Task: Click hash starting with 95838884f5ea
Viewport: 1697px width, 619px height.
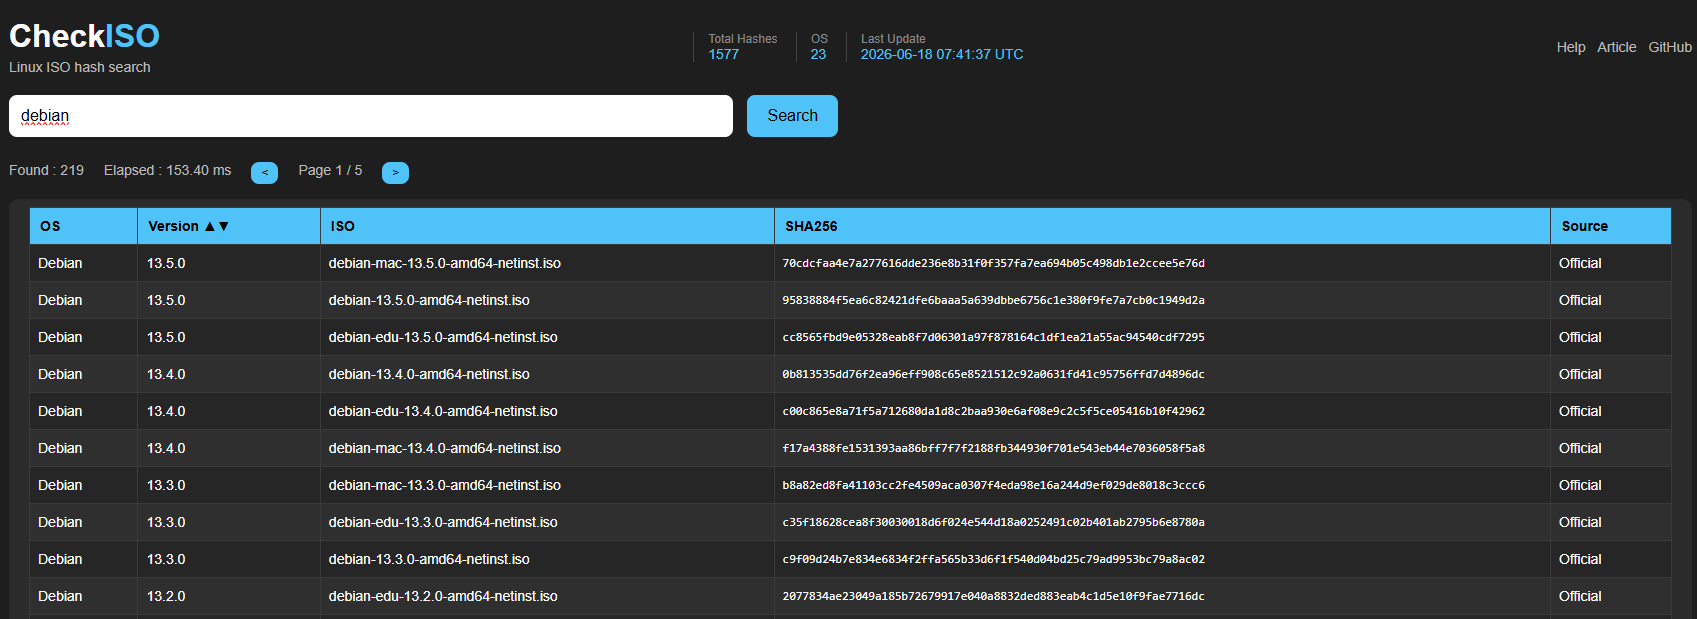Action: click(993, 301)
